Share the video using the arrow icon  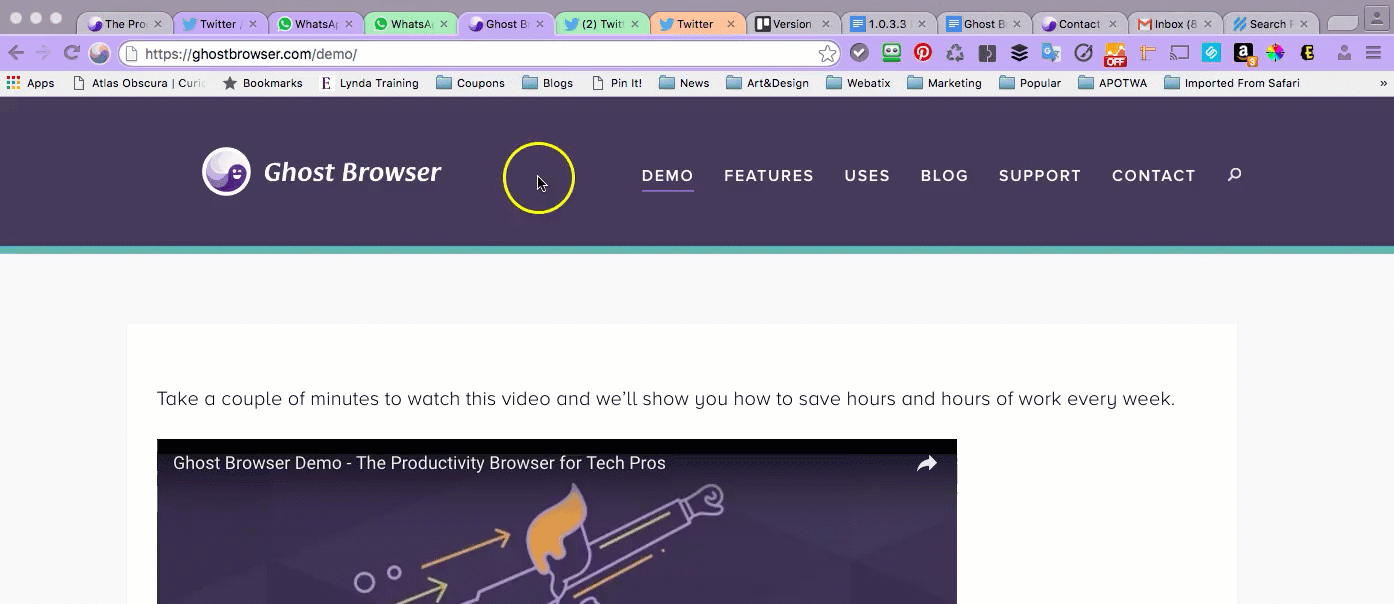pyautogui.click(x=927, y=463)
